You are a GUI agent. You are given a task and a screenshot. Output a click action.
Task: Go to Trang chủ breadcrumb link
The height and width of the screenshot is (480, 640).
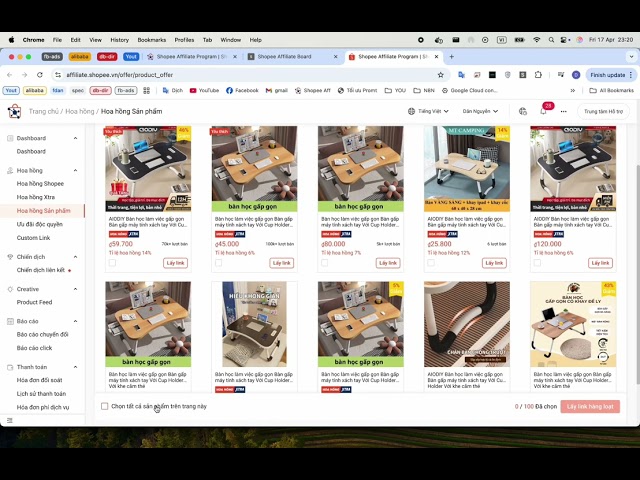click(x=44, y=111)
